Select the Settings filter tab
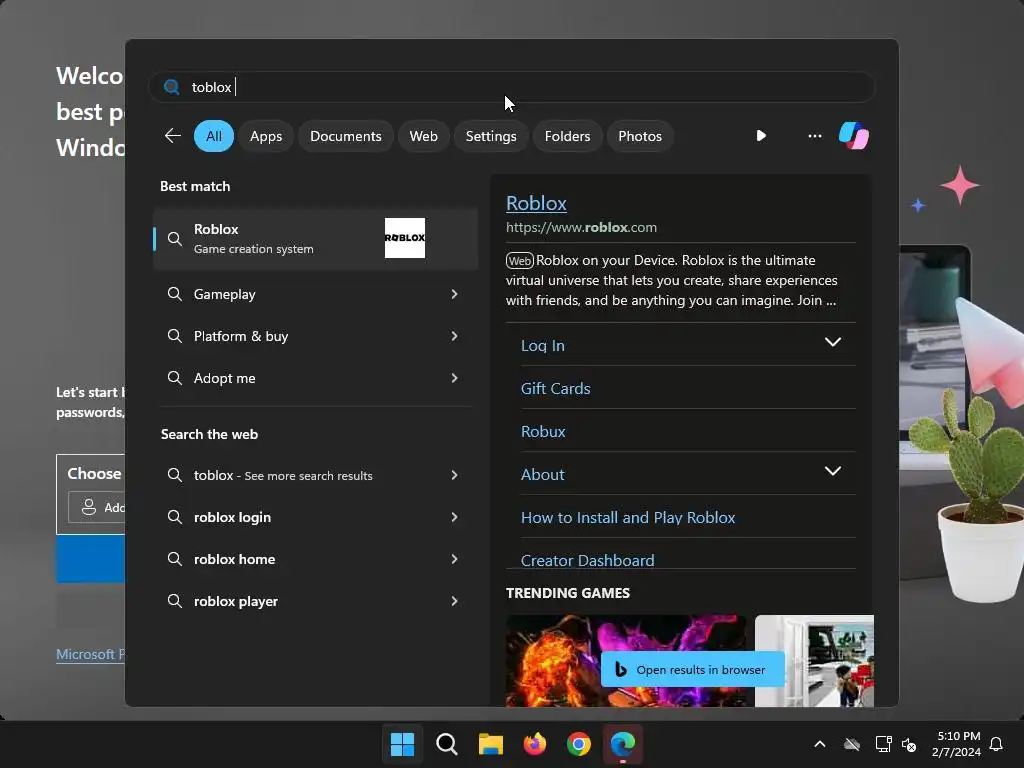 coord(490,136)
